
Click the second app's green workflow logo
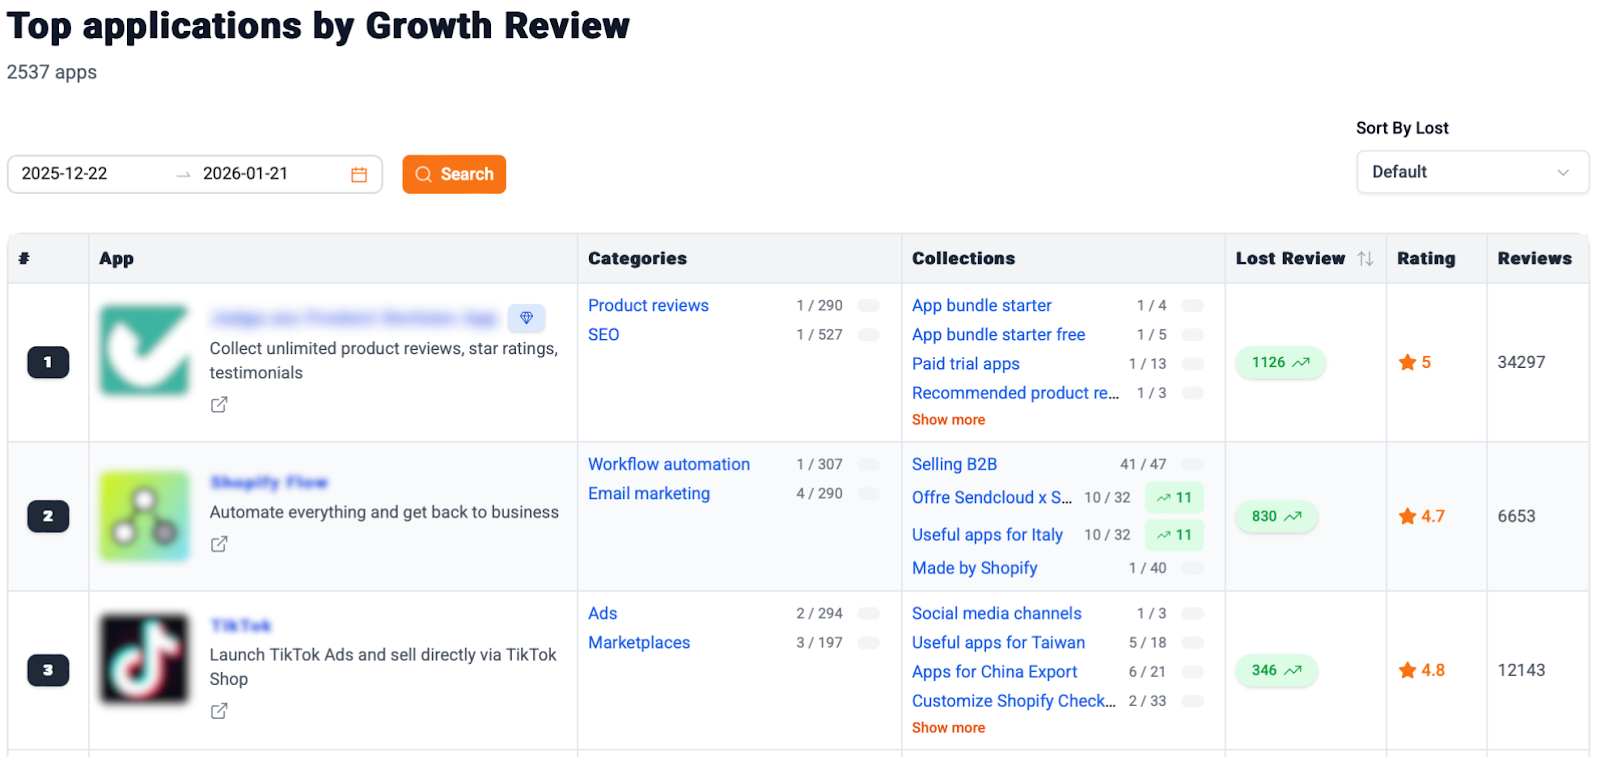point(144,516)
